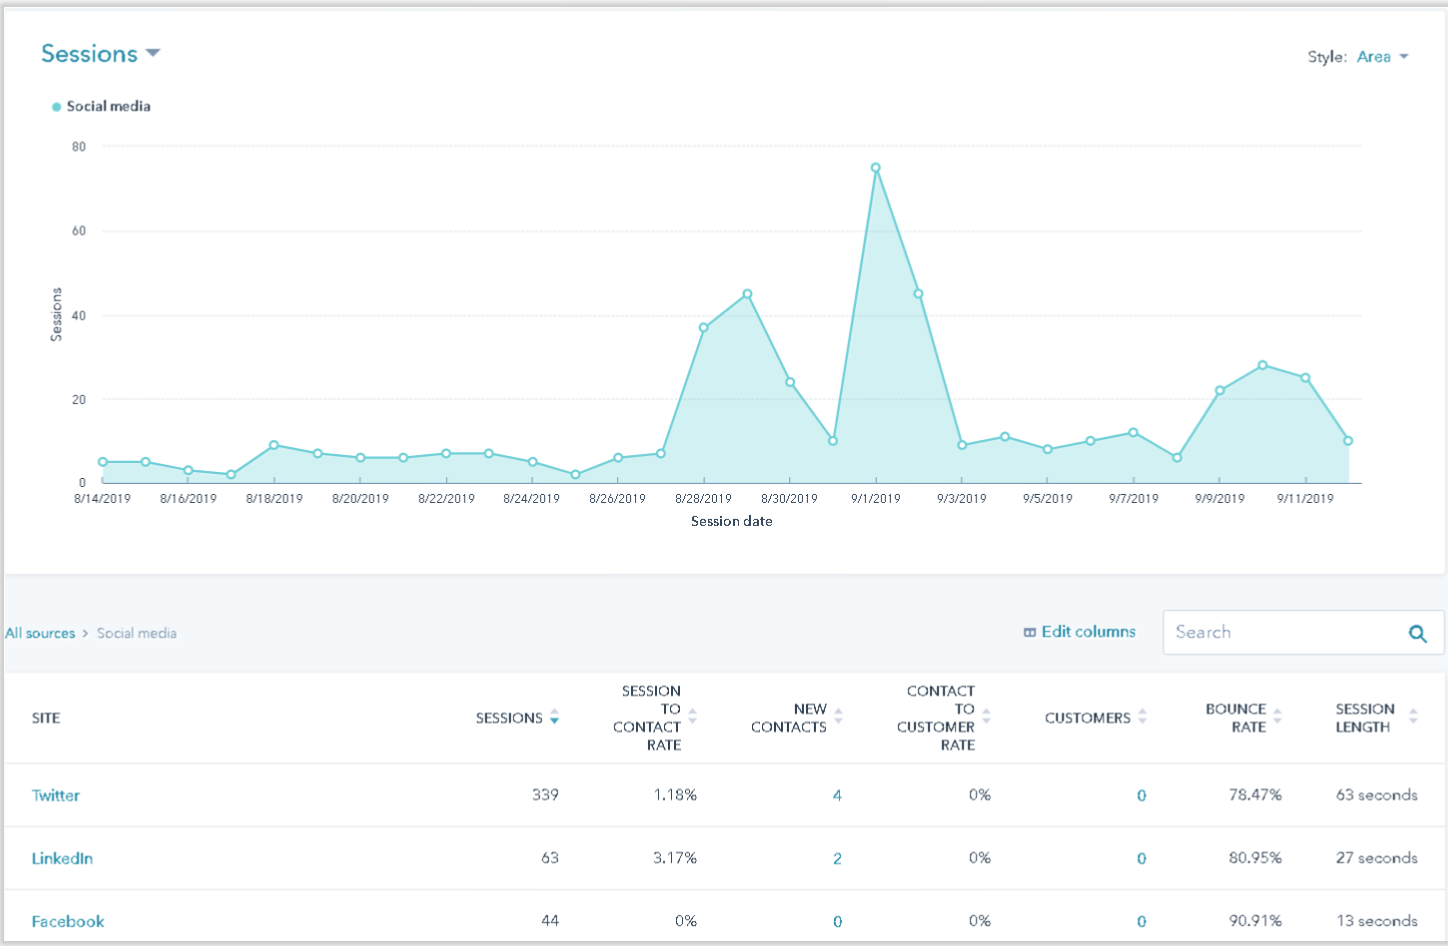Select the 8/14/2019 data point on the chart
Image resolution: width=1448 pixels, height=946 pixels.
coord(103,462)
